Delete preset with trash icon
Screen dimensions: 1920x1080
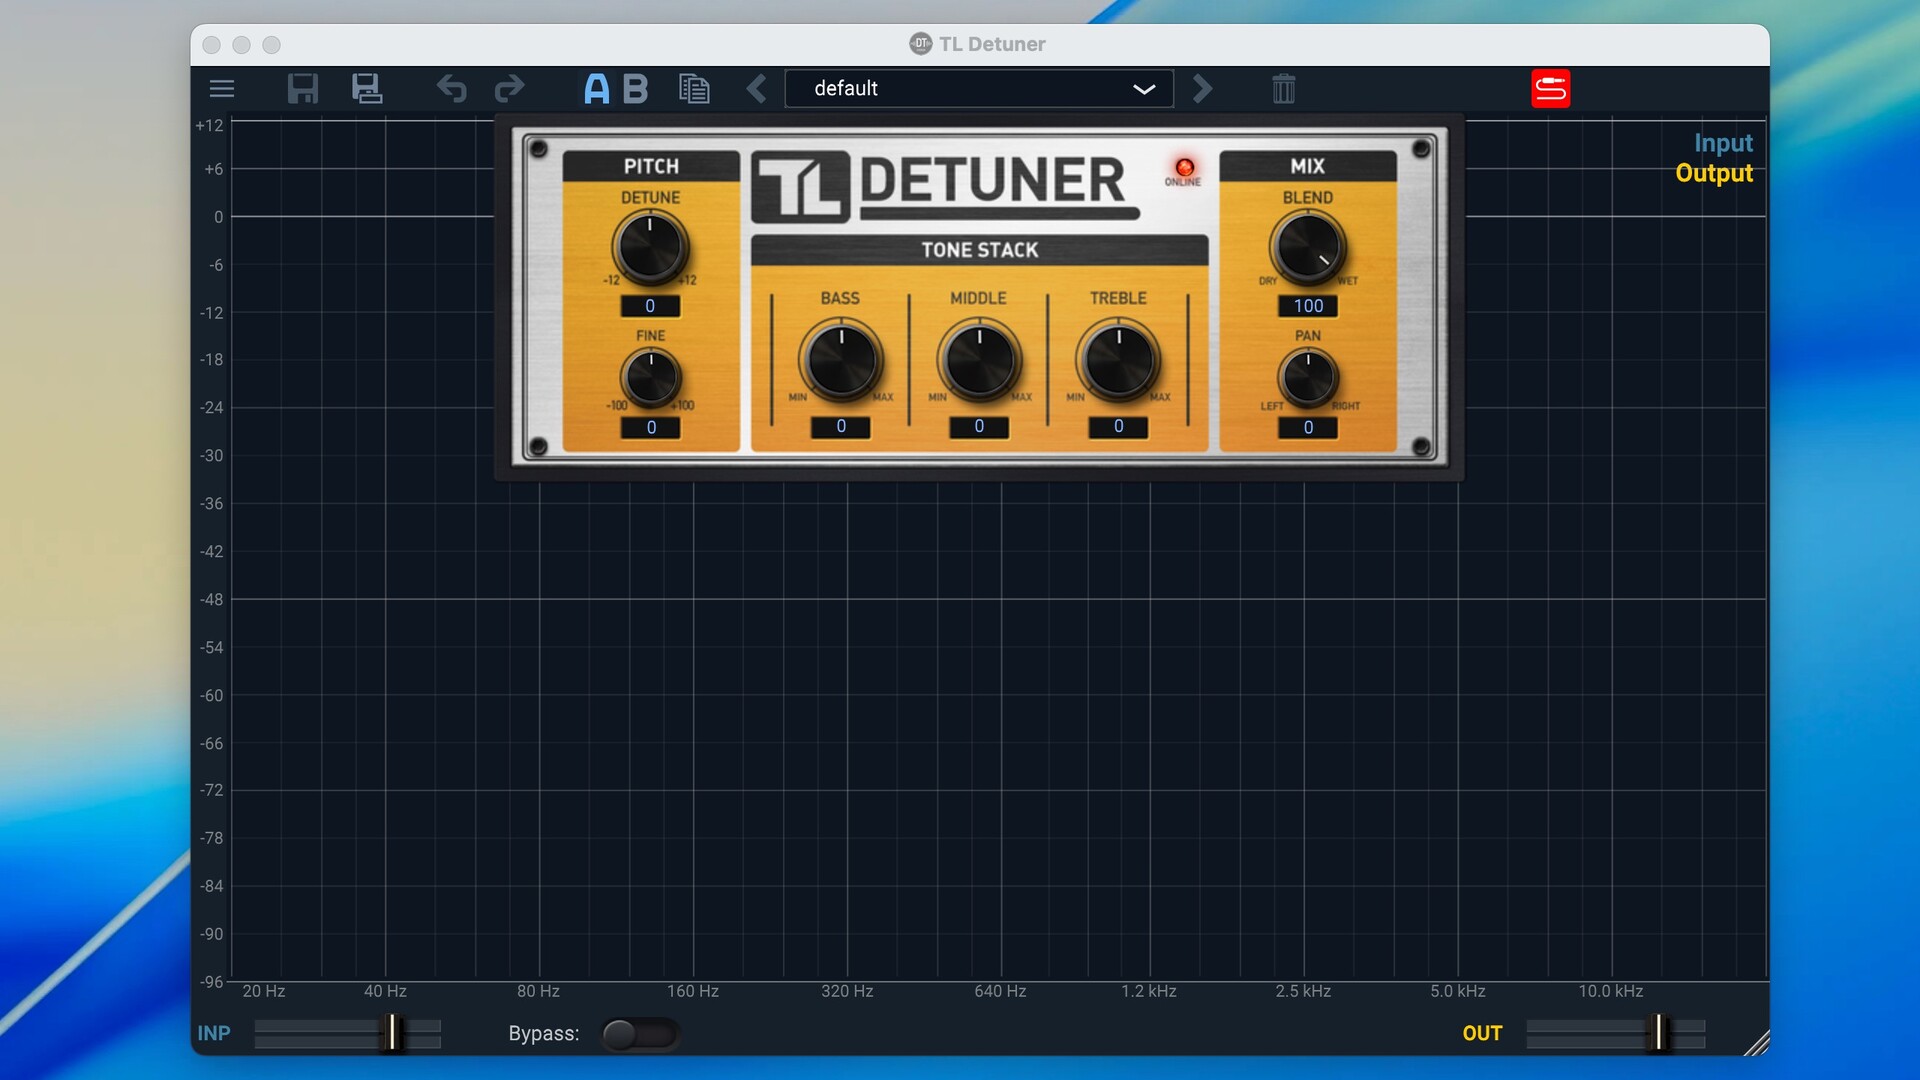tap(1284, 89)
